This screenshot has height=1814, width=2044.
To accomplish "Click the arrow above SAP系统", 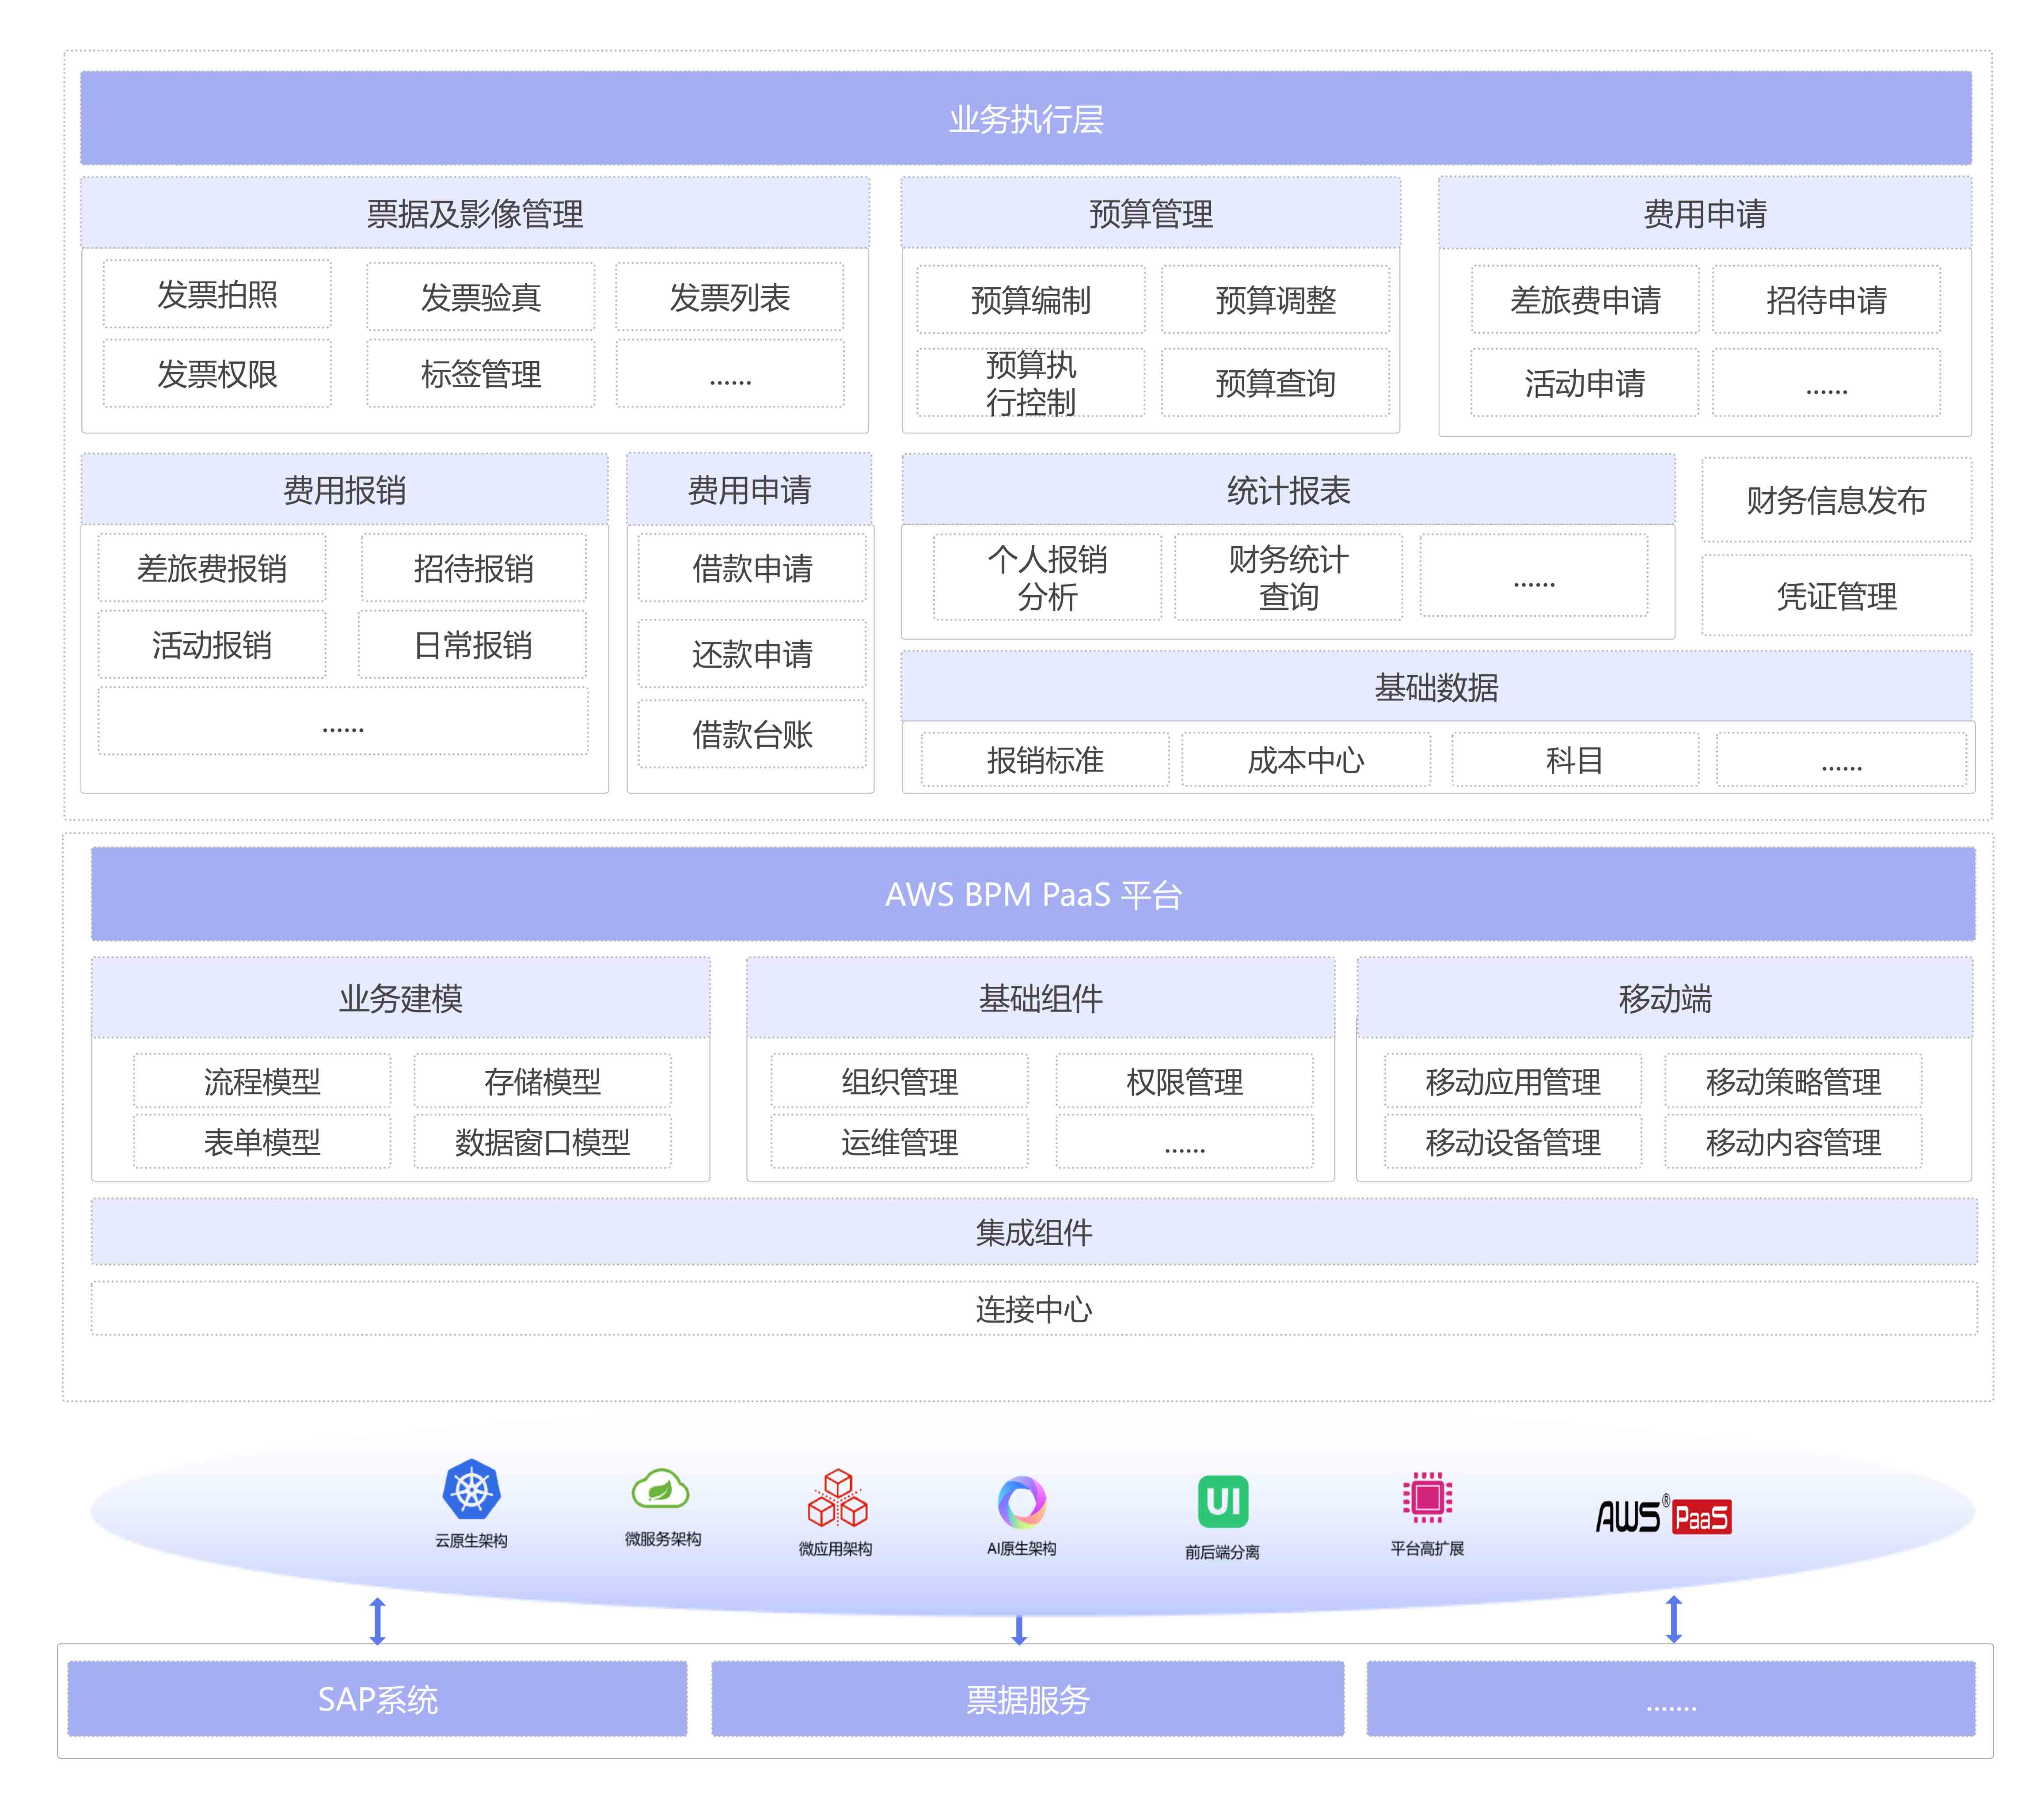I will point(377,1620).
